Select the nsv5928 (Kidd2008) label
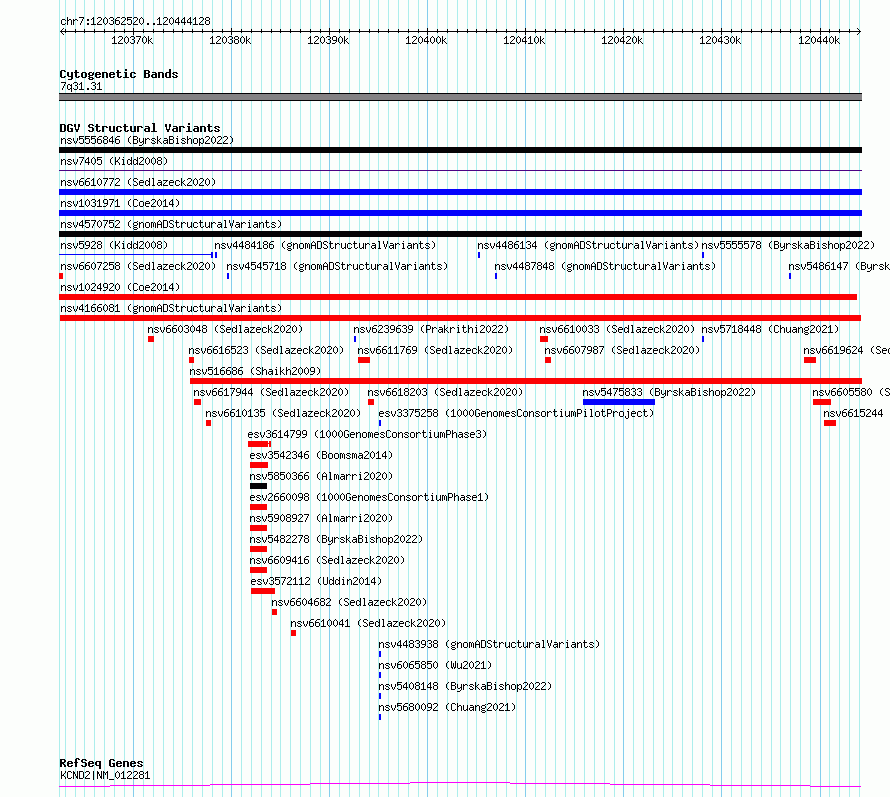The width and height of the screenshot is (890, 797). point(114,245)
